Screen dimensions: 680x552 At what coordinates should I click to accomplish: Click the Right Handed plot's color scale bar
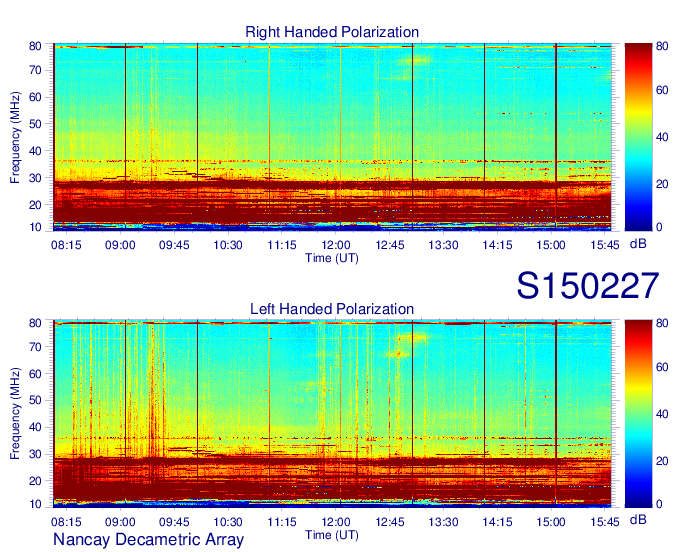pos(638,137)
